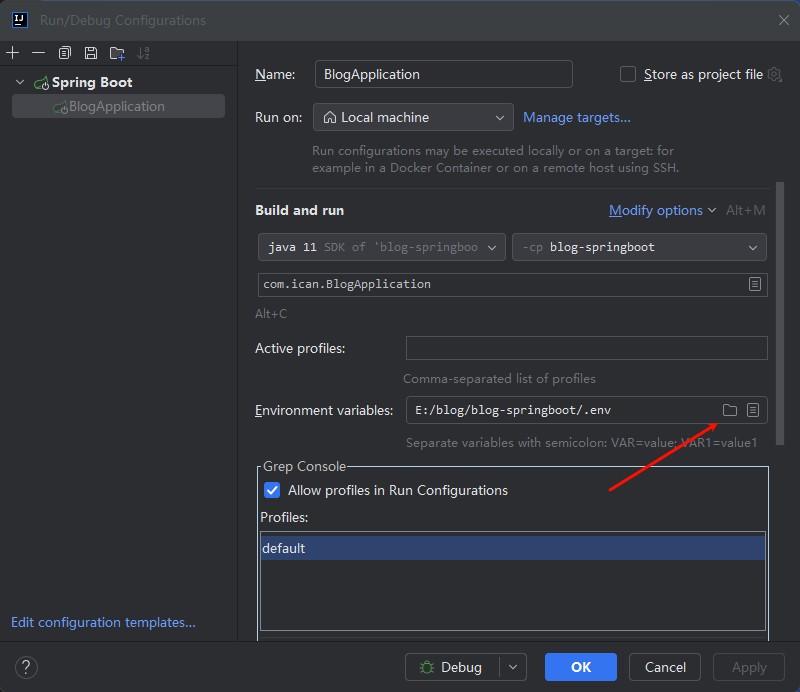Open the help question mark button
This screenshot has width=800, height=692.
click(x=26, y=667)
